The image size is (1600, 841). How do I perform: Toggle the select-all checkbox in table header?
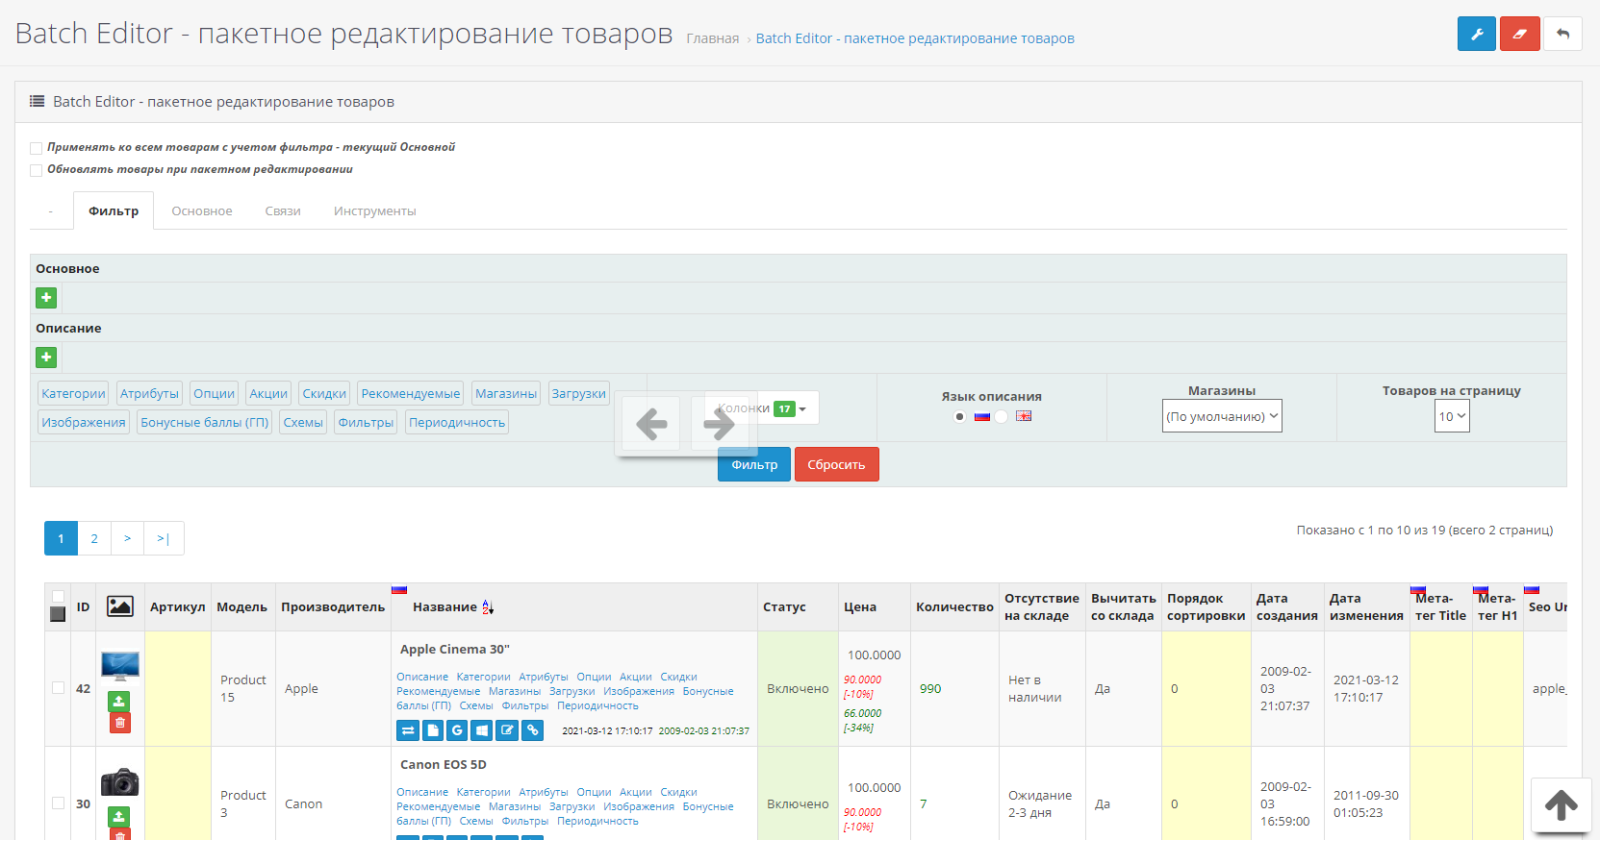(x=58, y=597)
